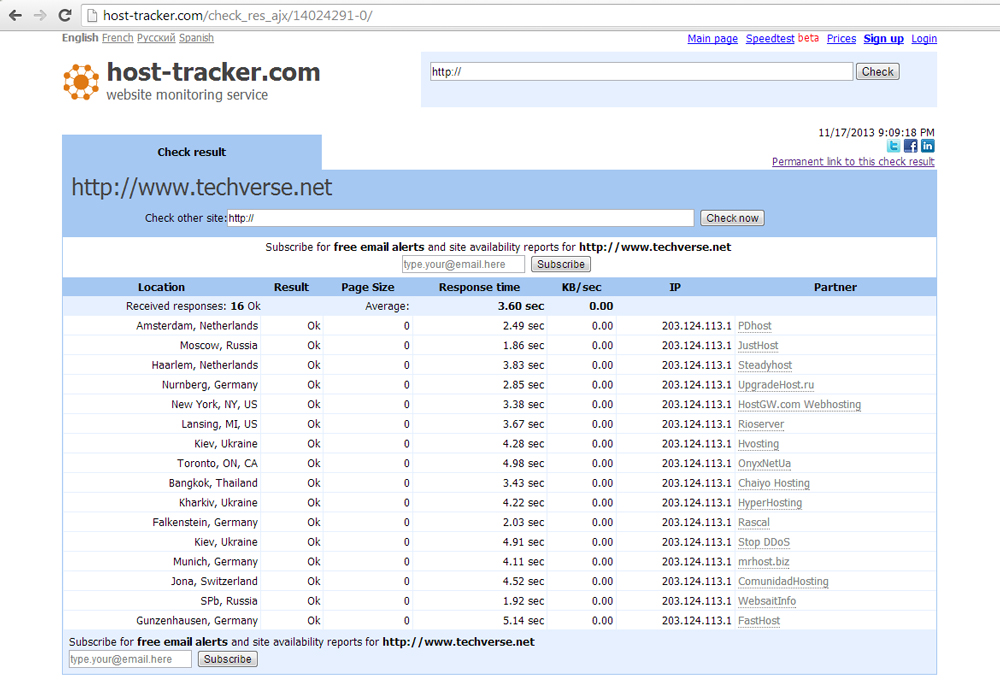Viewport: 1000px width, 688px height.
Task: Click the browser back arrow
Action: pyautogui.click(x=15, y=15)
